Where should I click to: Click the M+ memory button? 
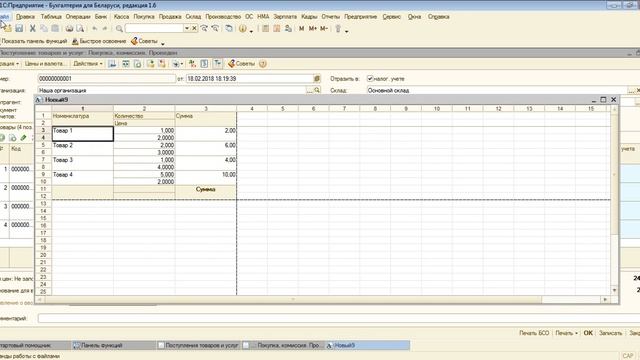pyautogui.click(x=313, y=29)
